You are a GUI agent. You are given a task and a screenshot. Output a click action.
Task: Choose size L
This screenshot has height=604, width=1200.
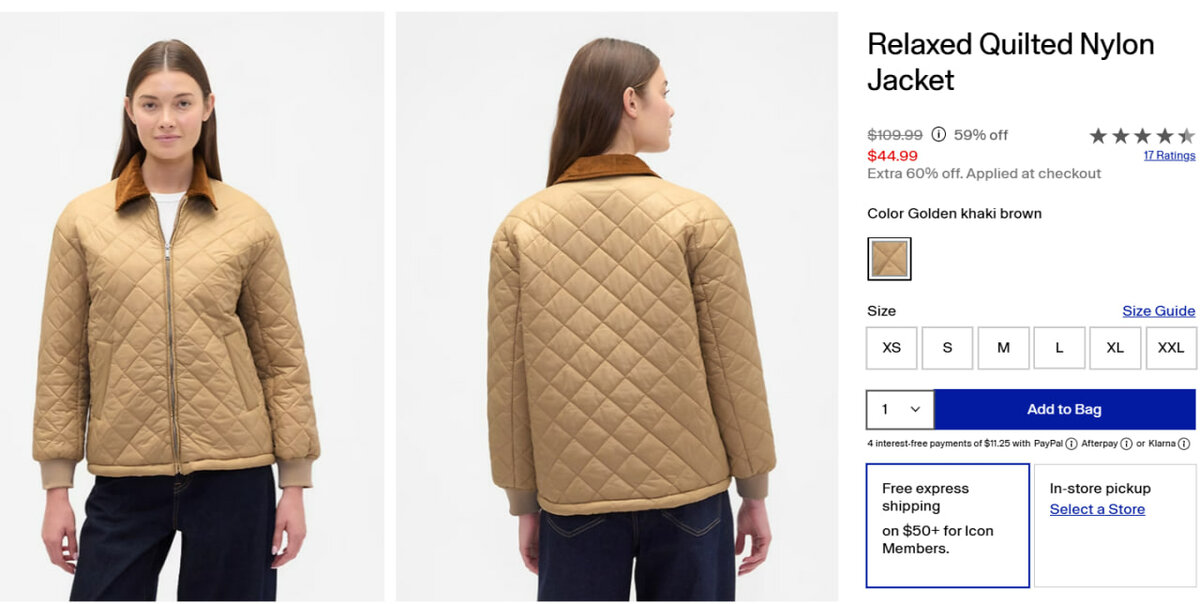point(1059,348)
